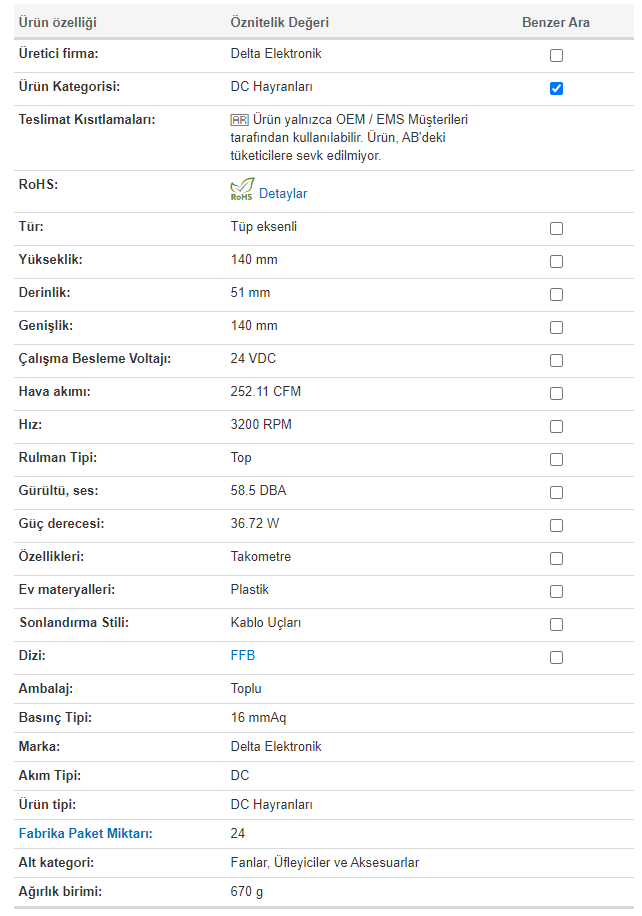Click the RoHS green leaf icon
642x916 pixels.
[242, 189]
